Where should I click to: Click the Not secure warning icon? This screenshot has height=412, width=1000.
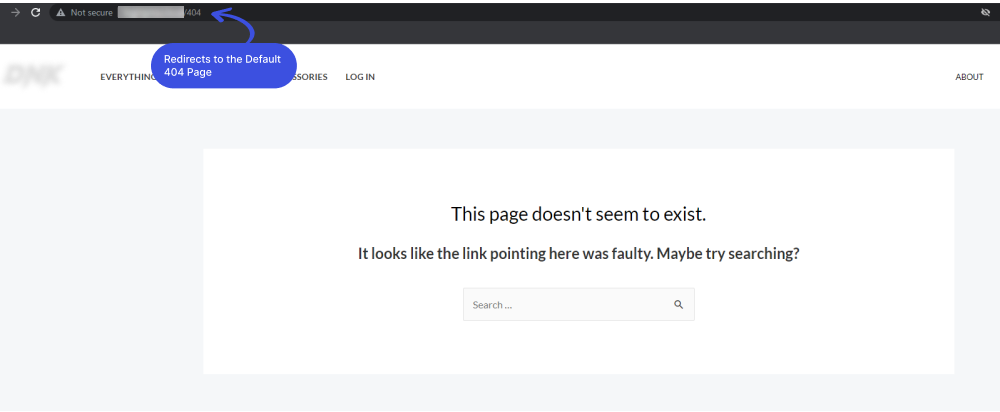tap(61, 13)
